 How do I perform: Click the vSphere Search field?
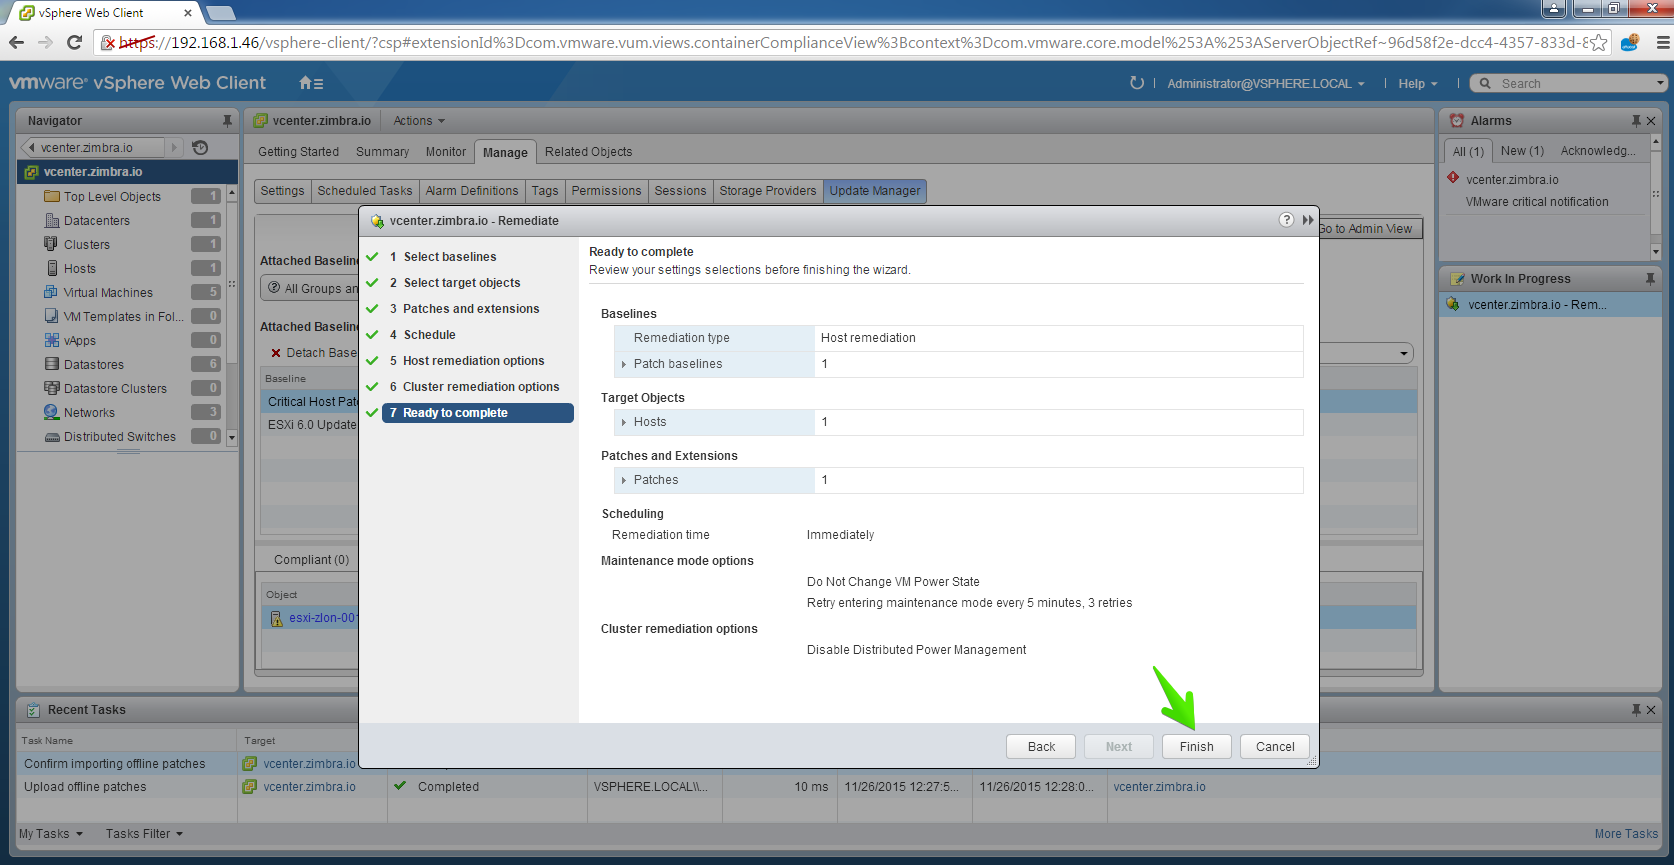pos(1570,84)
